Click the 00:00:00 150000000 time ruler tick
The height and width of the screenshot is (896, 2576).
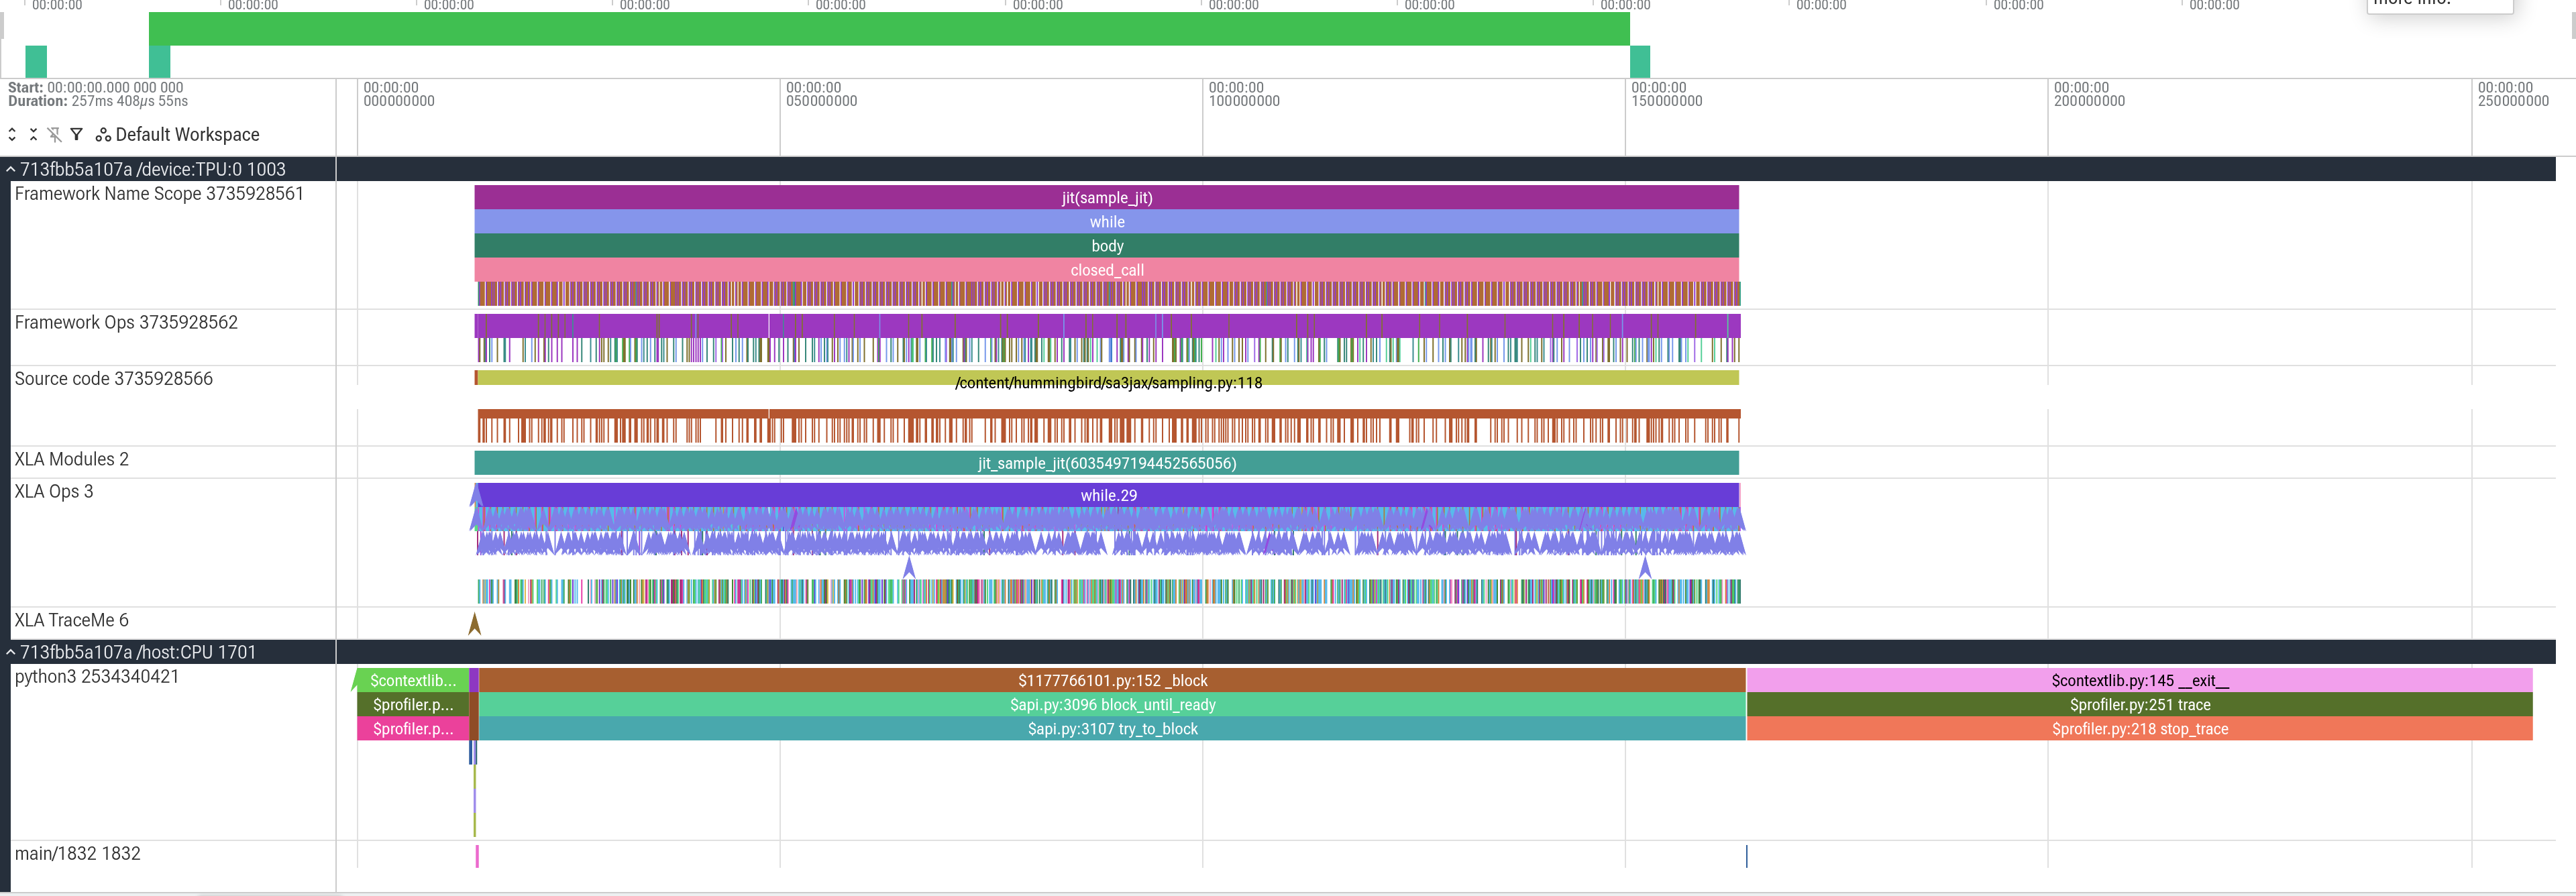1666,94
